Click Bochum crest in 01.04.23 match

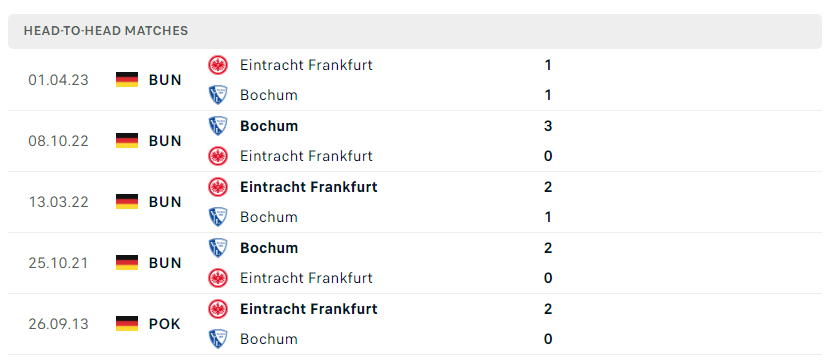[218, 95]
